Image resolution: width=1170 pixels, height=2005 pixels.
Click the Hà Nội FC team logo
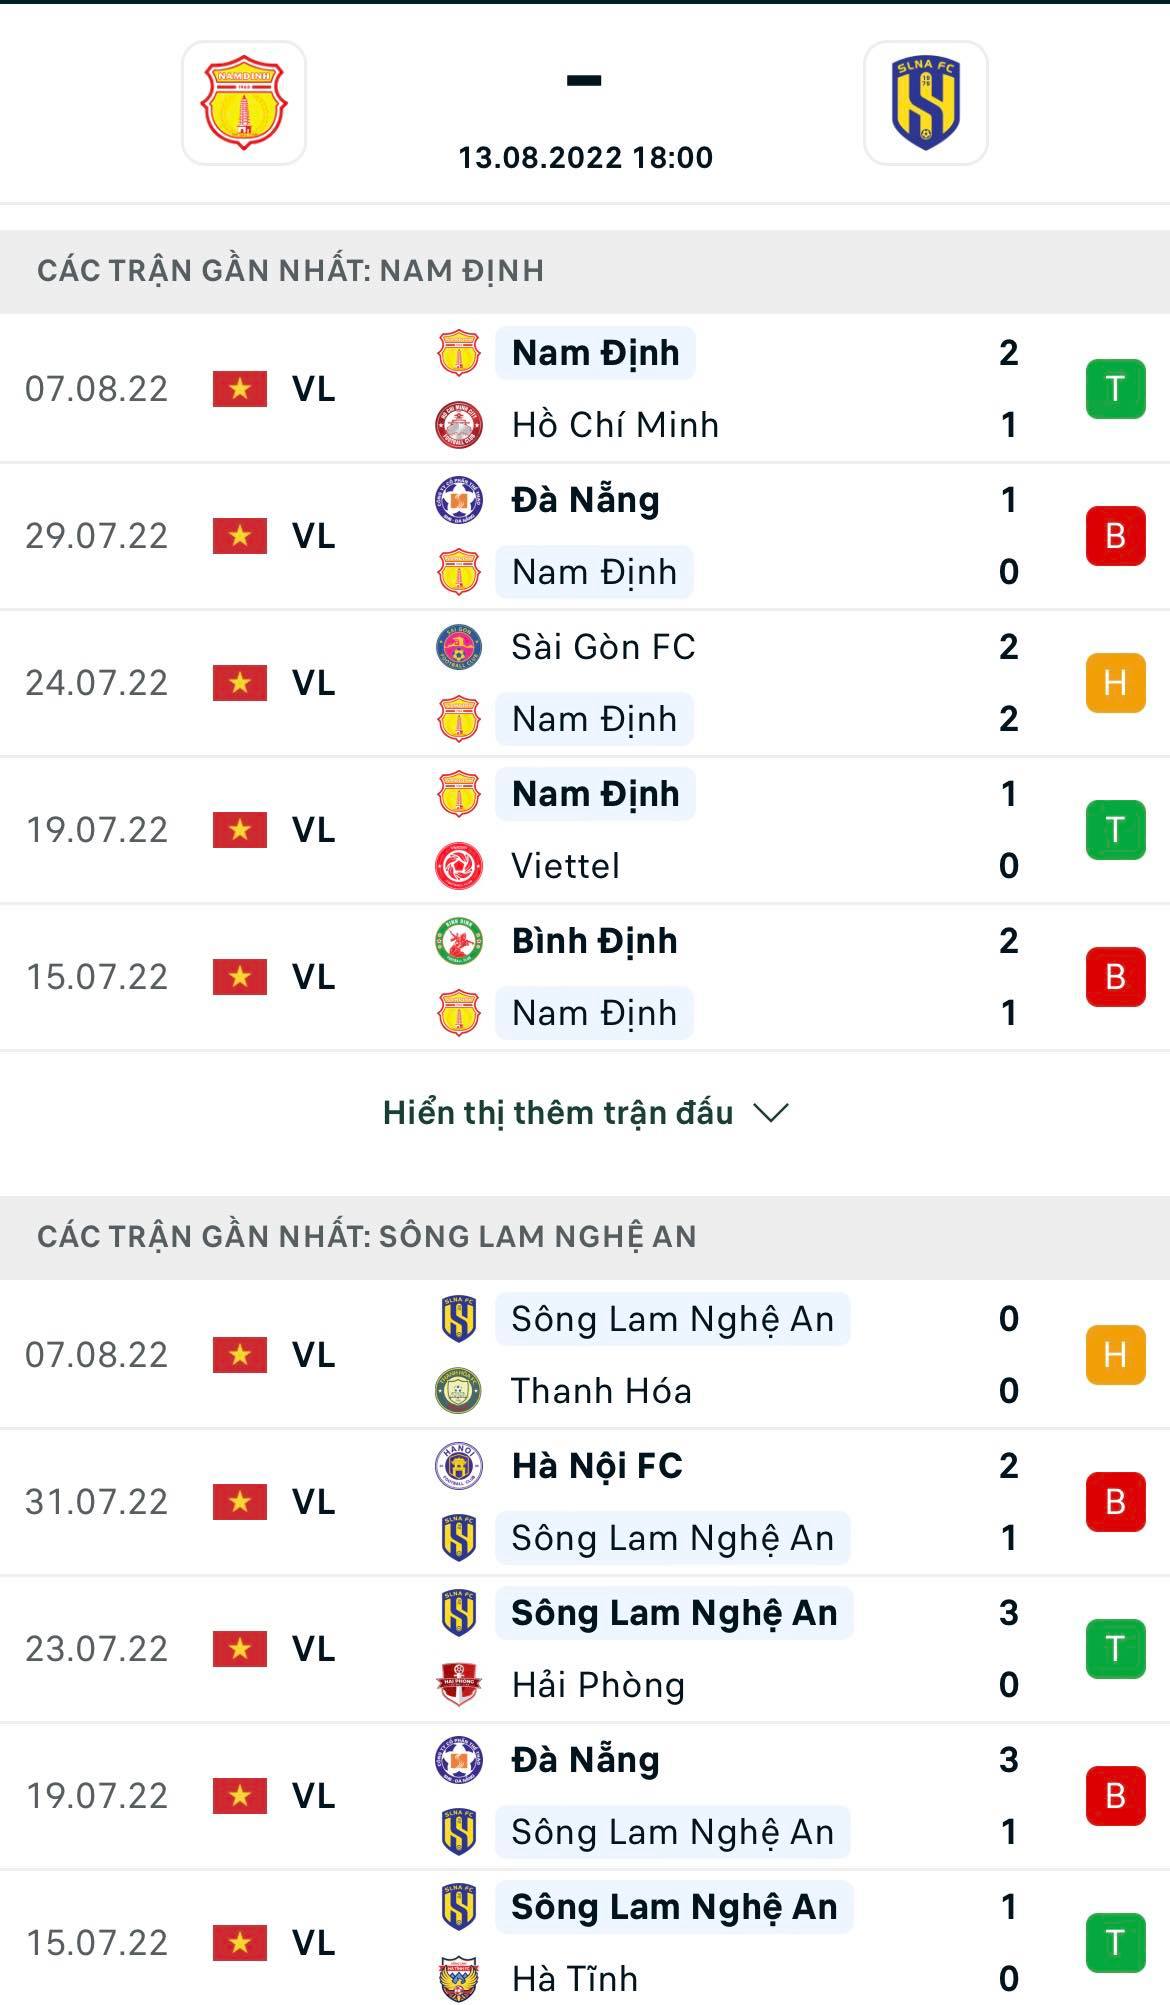click(459, 1466)
